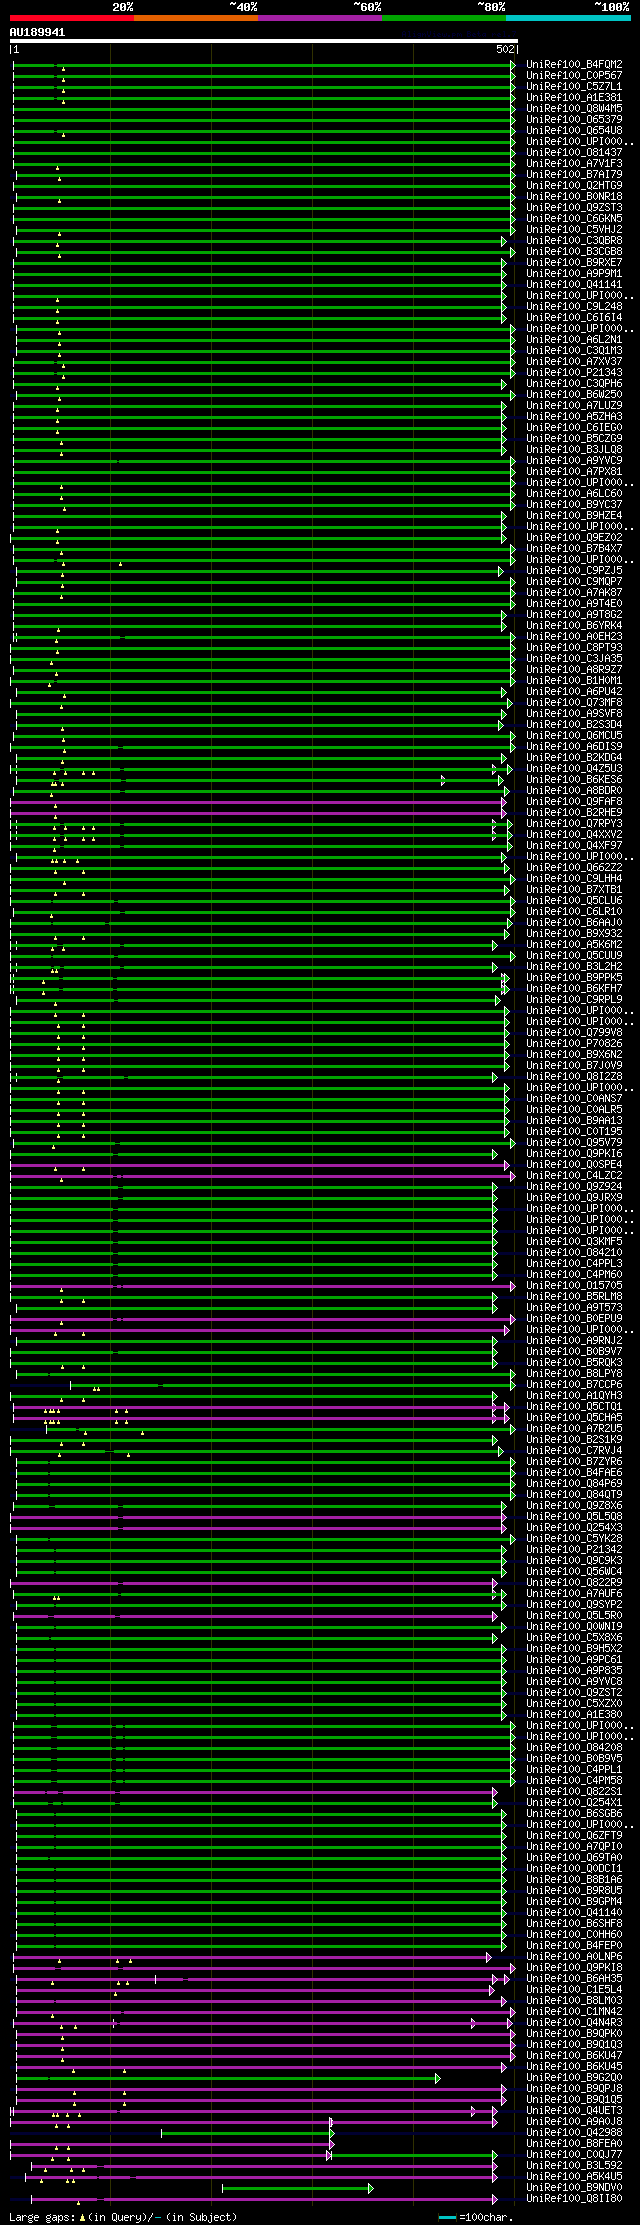Select hit label UniRef100_C4PM60
Image resolution: width=640 pixels, height=2225 pixels.
point(574,1274)
